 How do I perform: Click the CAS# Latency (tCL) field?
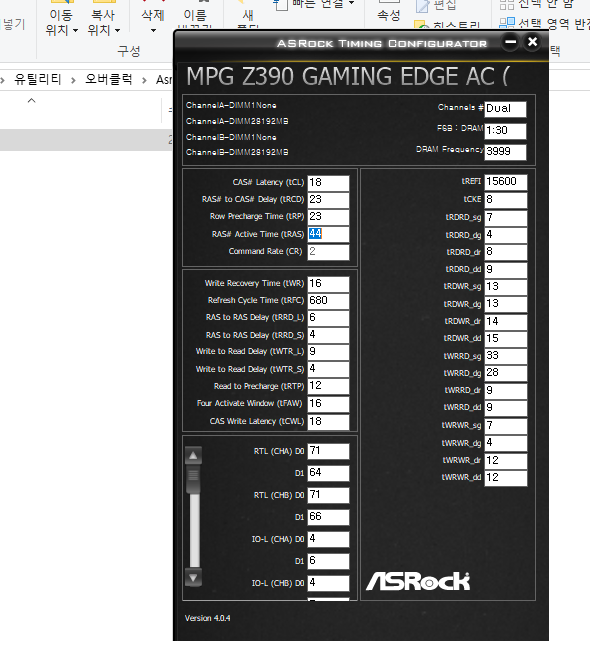click(x=328, y=183)
